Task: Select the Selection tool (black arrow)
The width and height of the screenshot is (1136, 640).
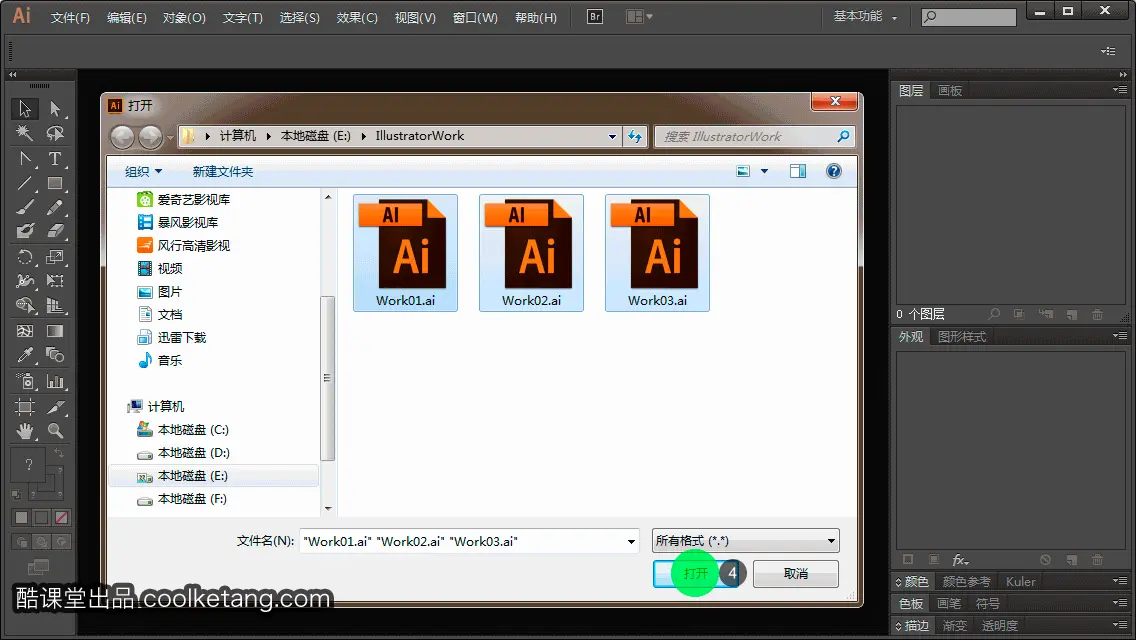Action: pyautogui.click(x=25, y=109)
